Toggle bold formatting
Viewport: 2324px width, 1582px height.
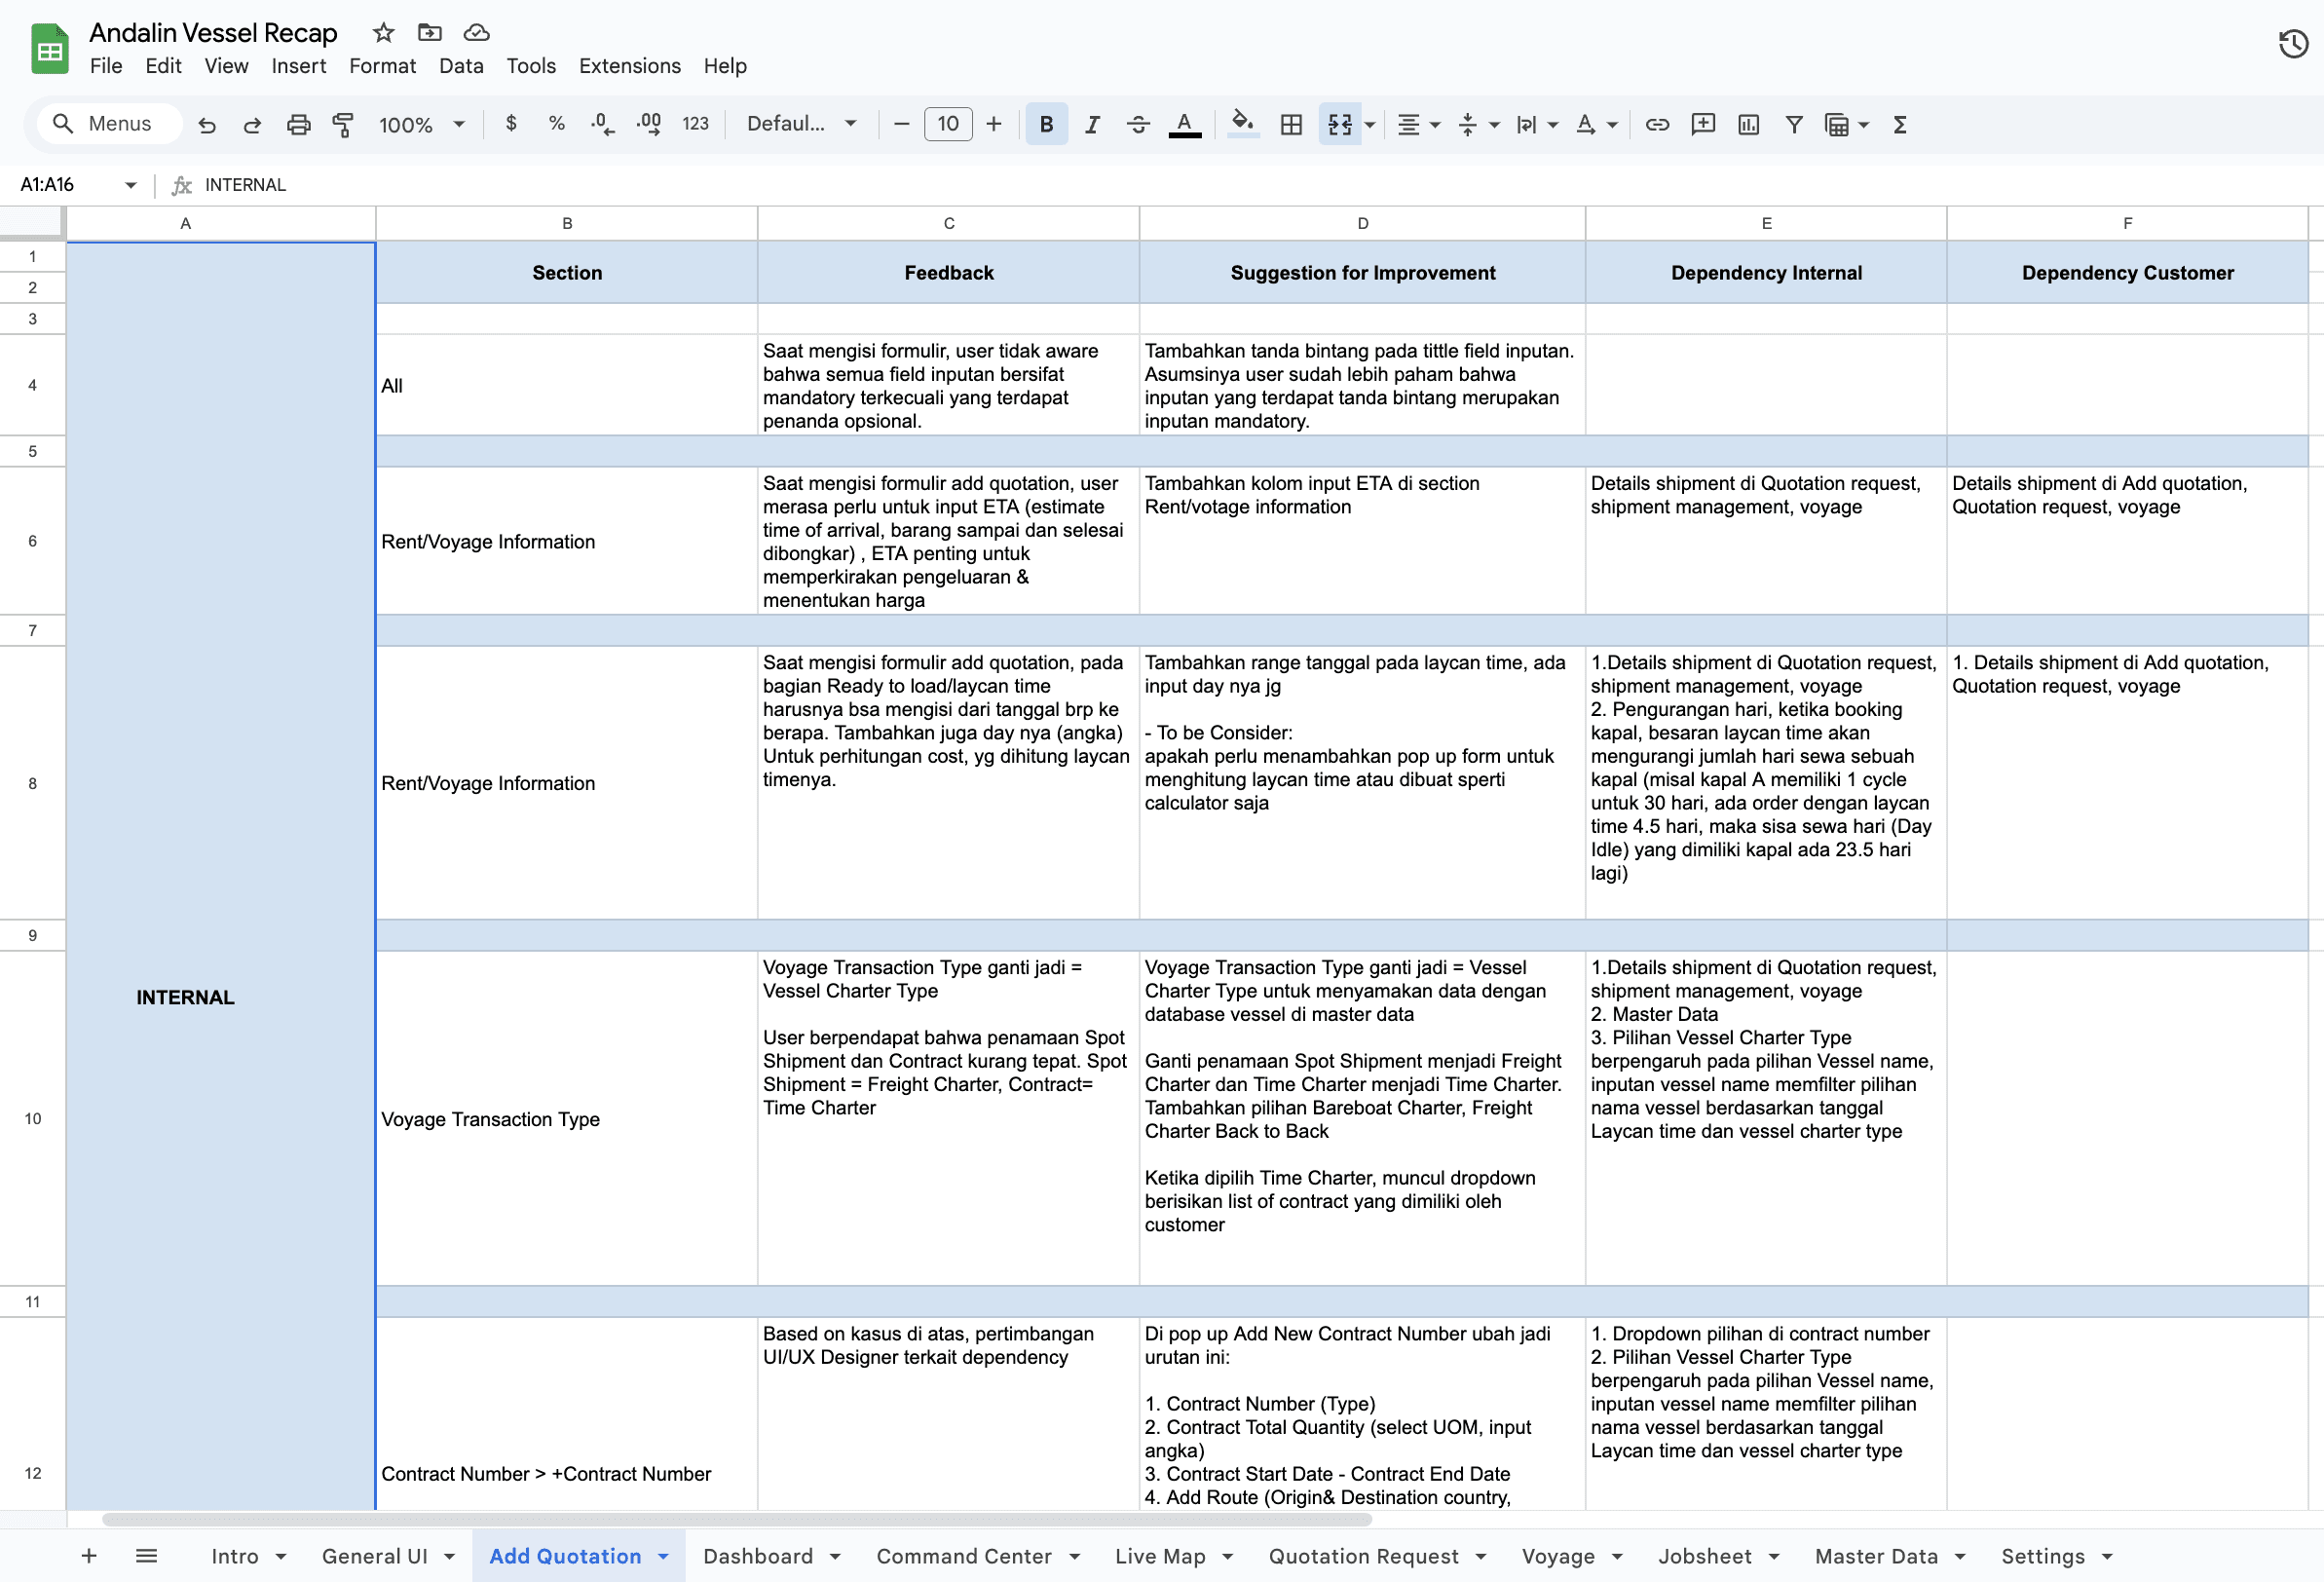pos(1046,124)
